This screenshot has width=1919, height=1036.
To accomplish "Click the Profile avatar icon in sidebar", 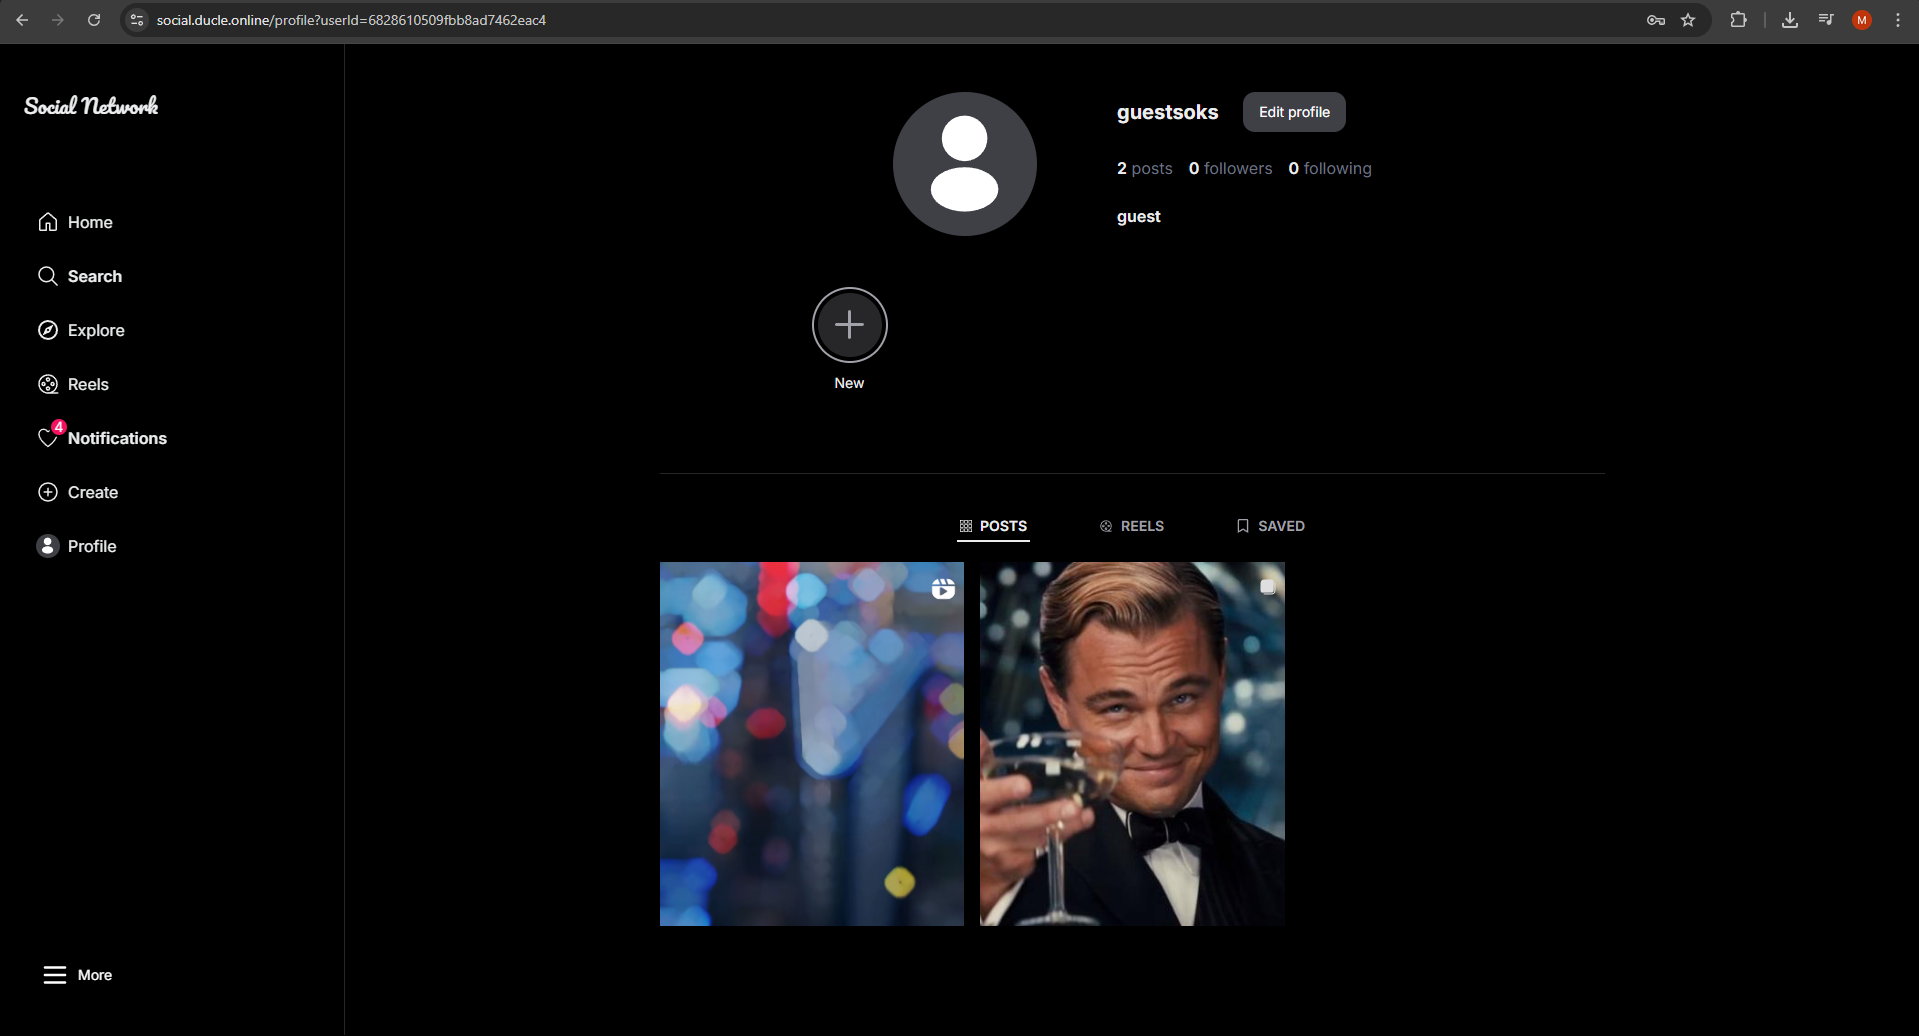I will coord(47,546).
